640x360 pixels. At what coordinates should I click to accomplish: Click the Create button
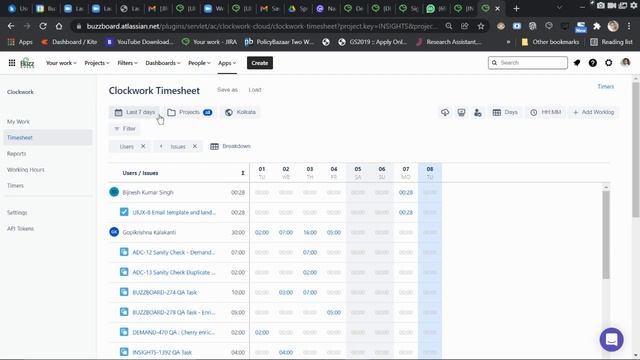pyautogui.click(x=260, y=63)
